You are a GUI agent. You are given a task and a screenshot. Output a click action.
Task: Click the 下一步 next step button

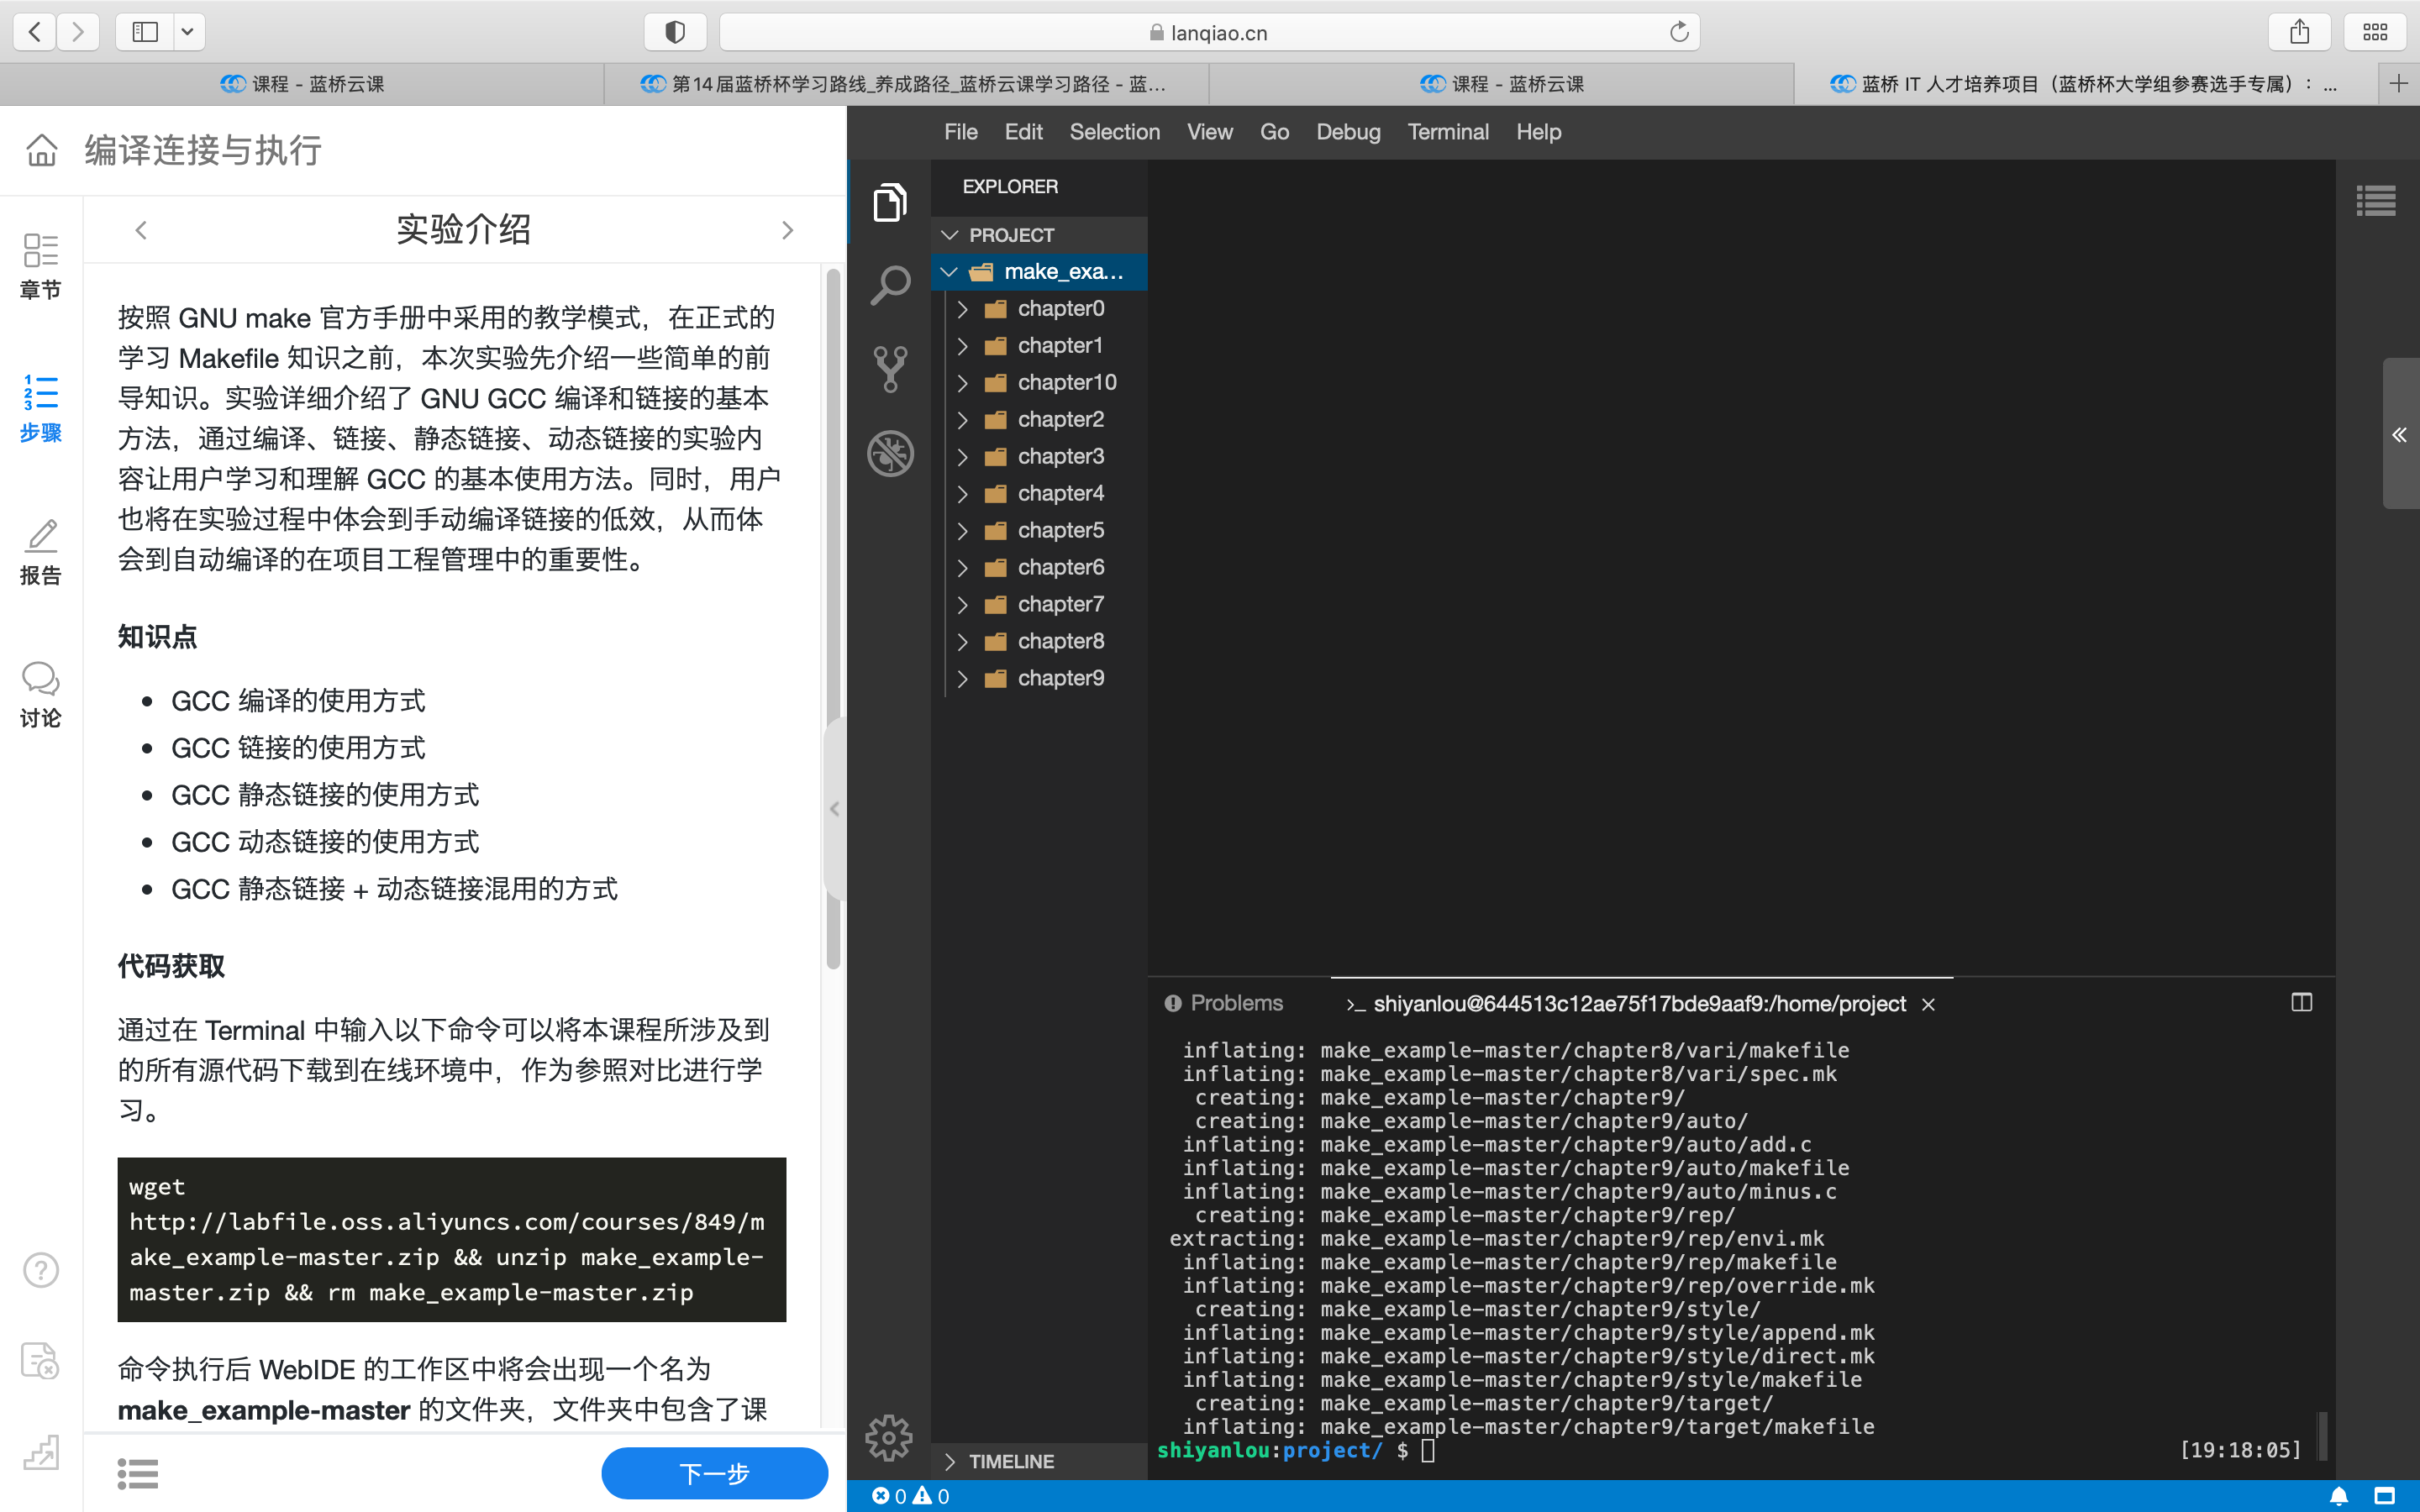click(714, 1473)
